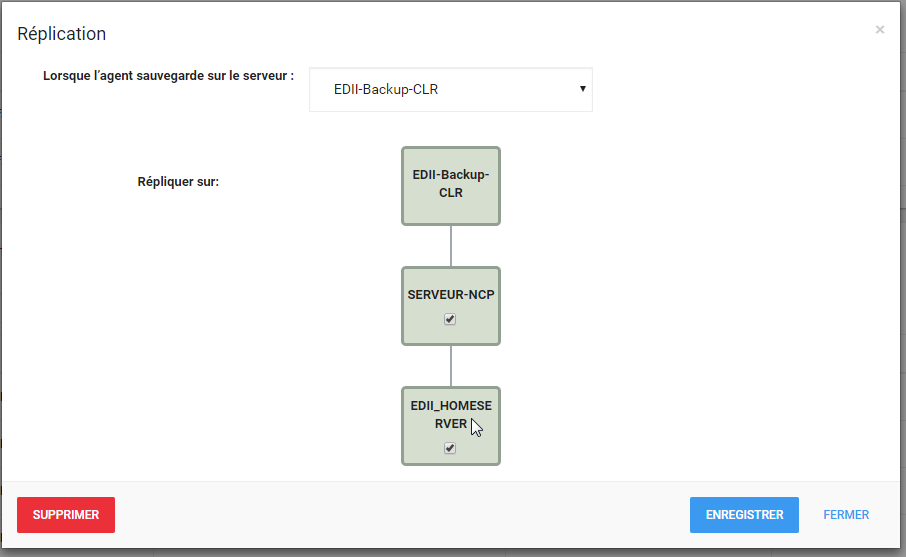
Task: Select the SERVEUR-NCP node label
Action: pos(451,295)
